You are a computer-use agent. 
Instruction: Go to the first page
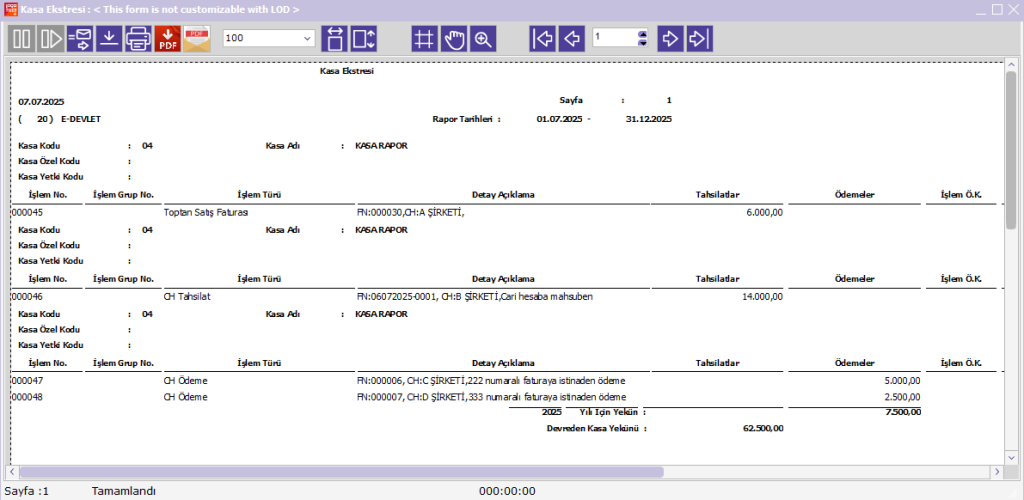pos(542,39)
